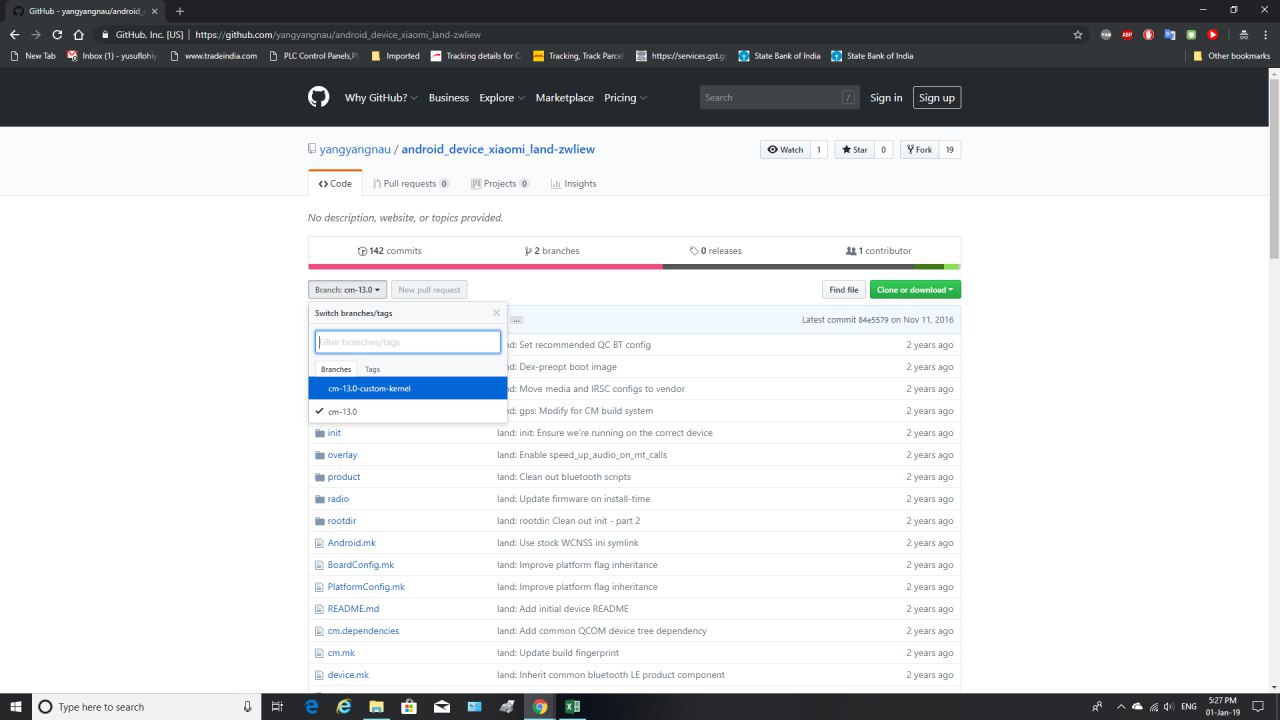
Task: Select the Branches tab in popup
Action: 336,369
